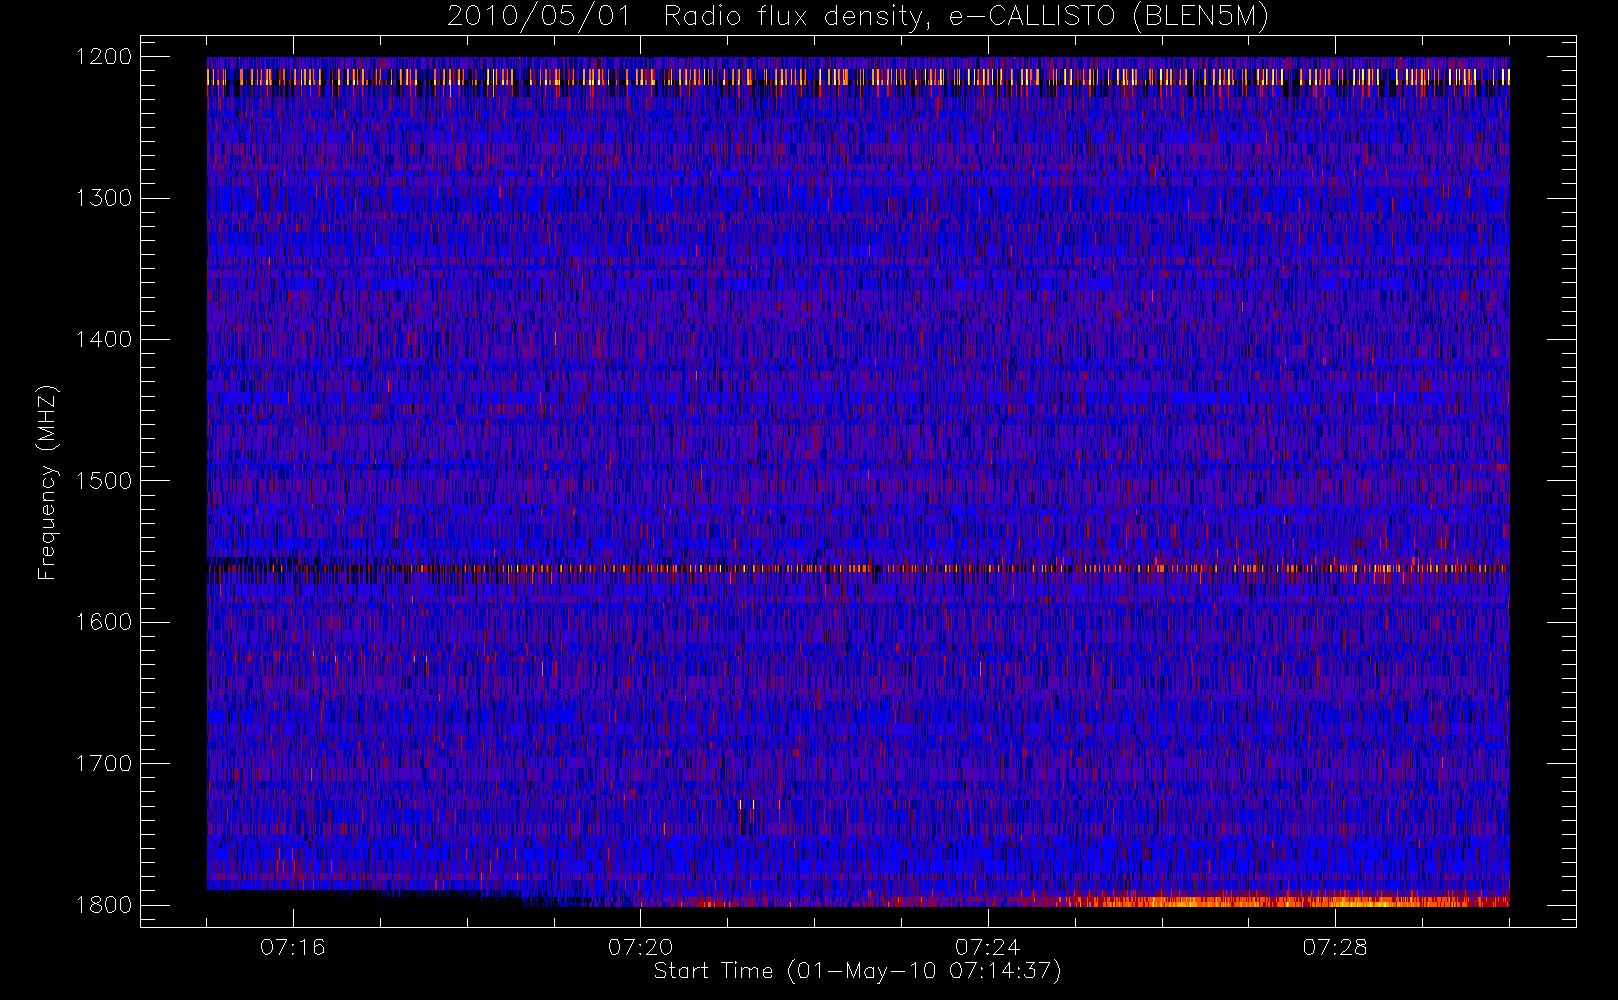Click the 1300 frequency axis label
The height and width of the screenshot is (1000, 1618).
point(104,198)
